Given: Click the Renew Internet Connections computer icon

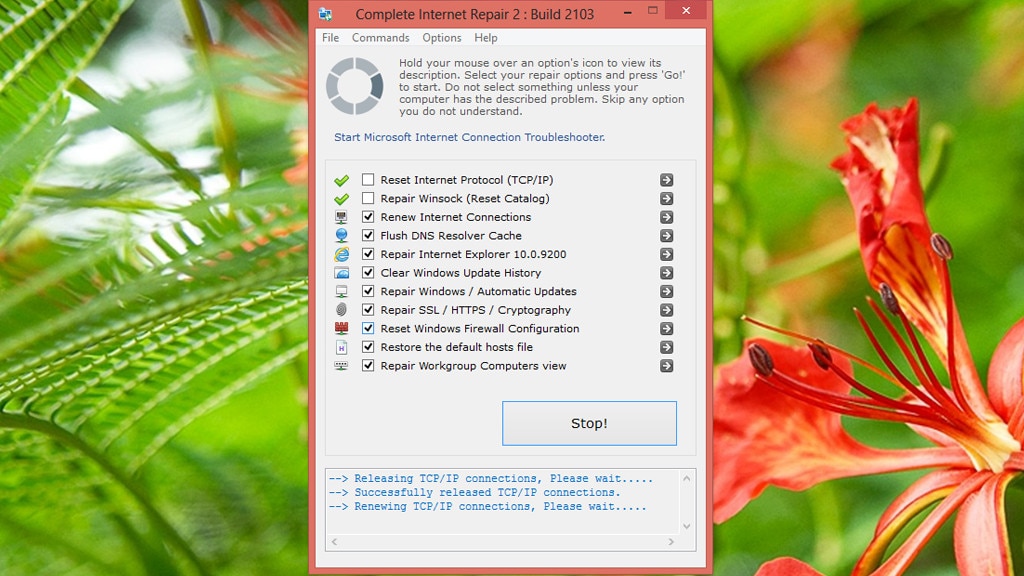Looking at the screenshot, I should (341, 217).
